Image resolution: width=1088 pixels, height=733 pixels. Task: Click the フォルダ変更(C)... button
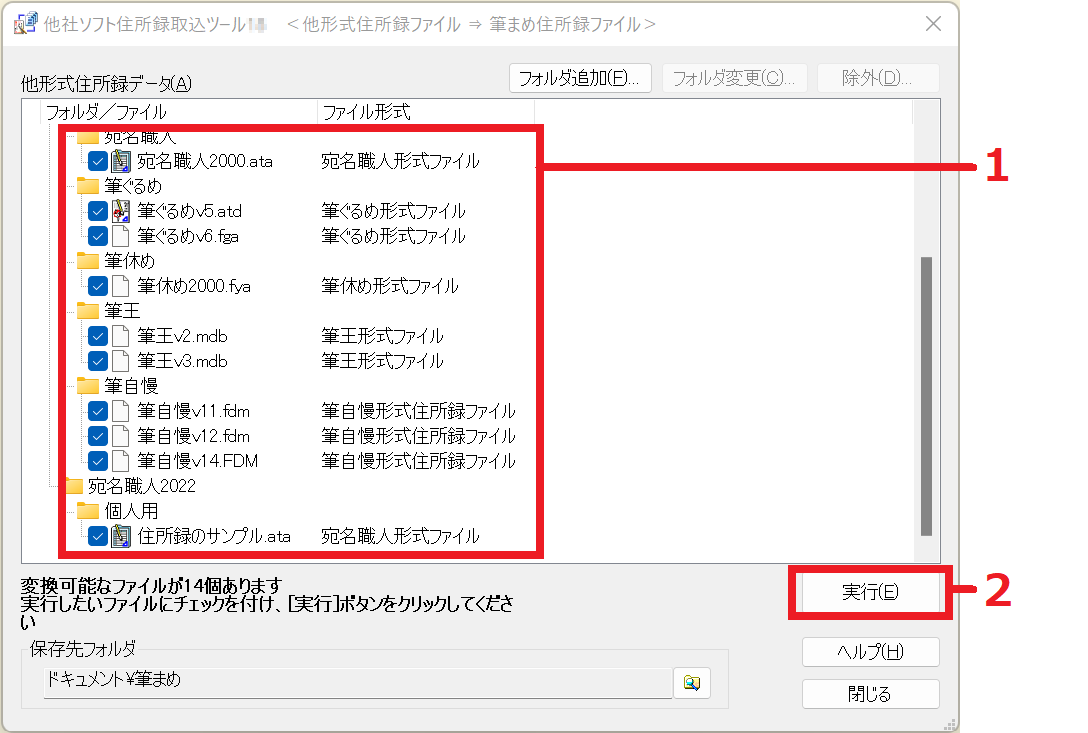click(x=734, y=78)
